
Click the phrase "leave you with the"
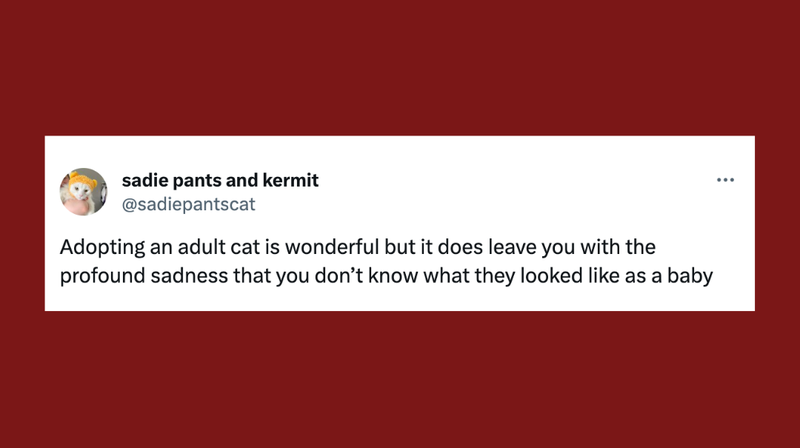572,247
